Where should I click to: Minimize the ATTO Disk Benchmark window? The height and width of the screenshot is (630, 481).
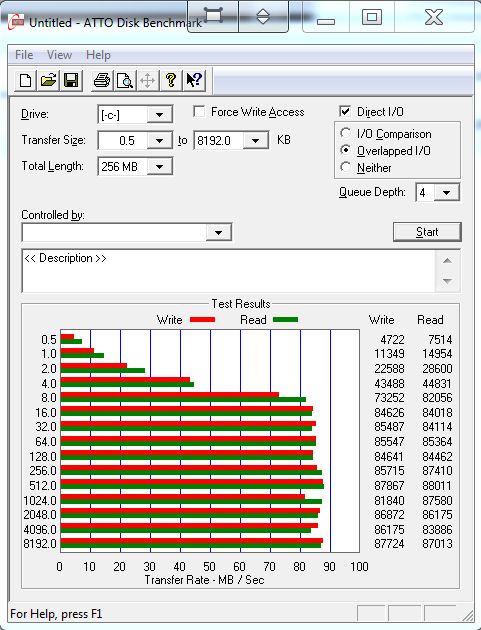[326, 16]
